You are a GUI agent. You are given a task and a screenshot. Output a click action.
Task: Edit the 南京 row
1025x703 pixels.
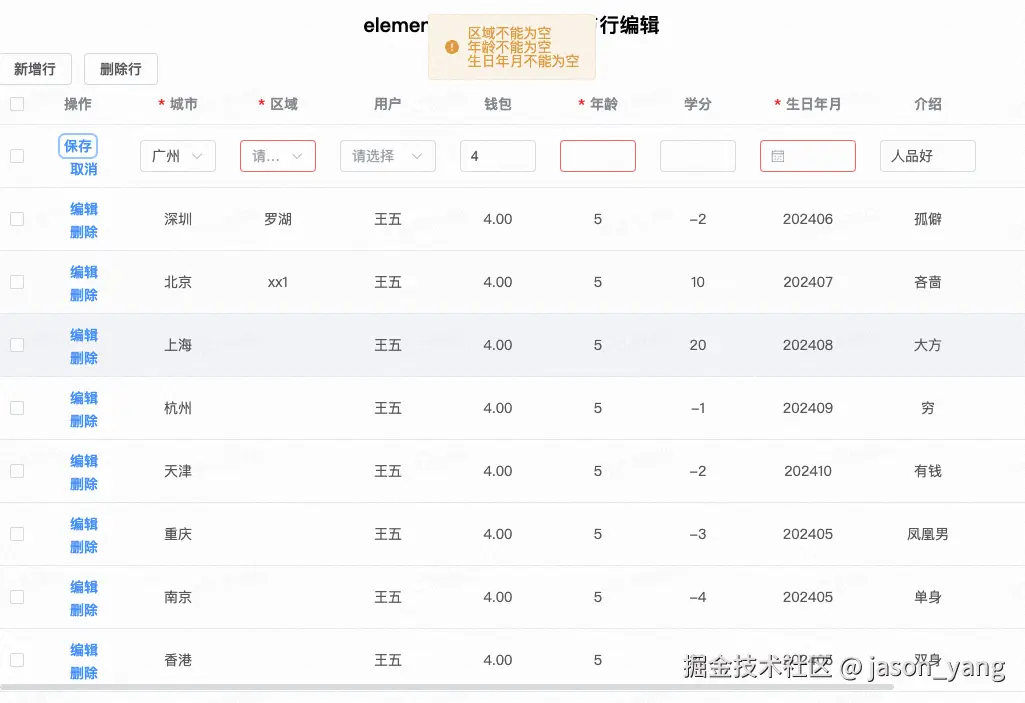click(84, 587)
